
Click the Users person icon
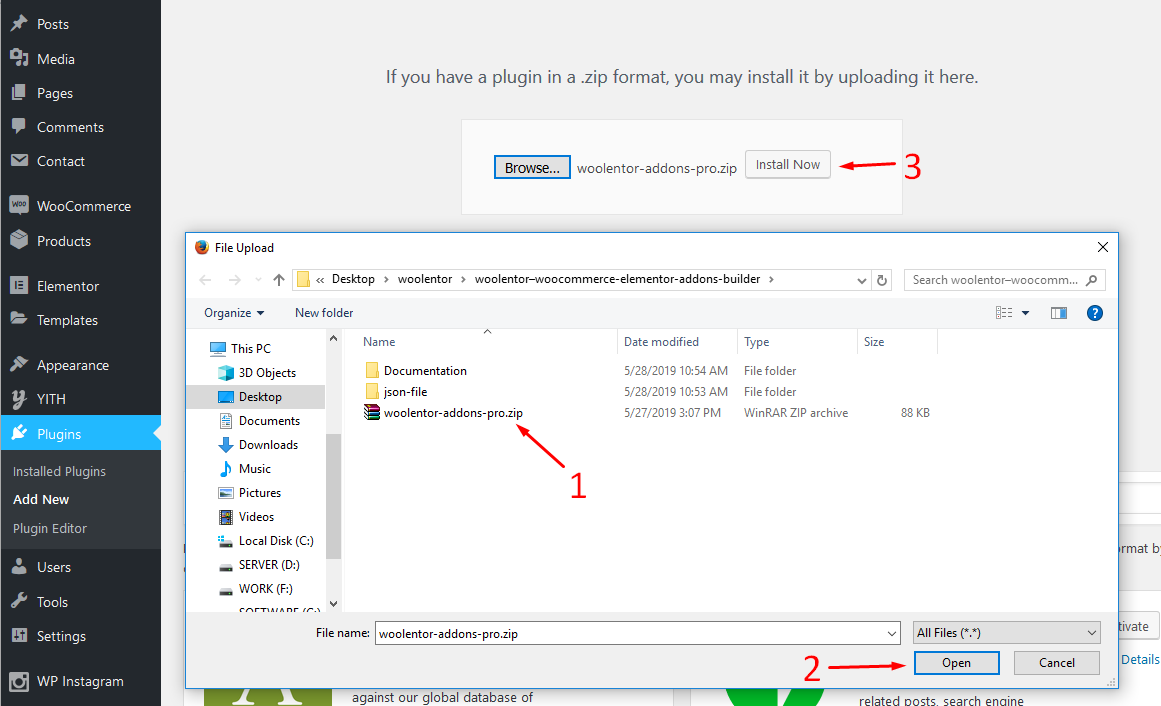(19, 567)
